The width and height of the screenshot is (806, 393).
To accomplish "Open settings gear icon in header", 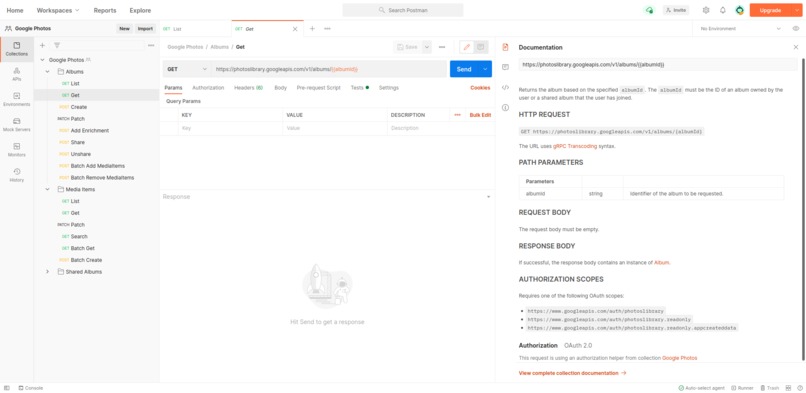I will tap(706, 10).
